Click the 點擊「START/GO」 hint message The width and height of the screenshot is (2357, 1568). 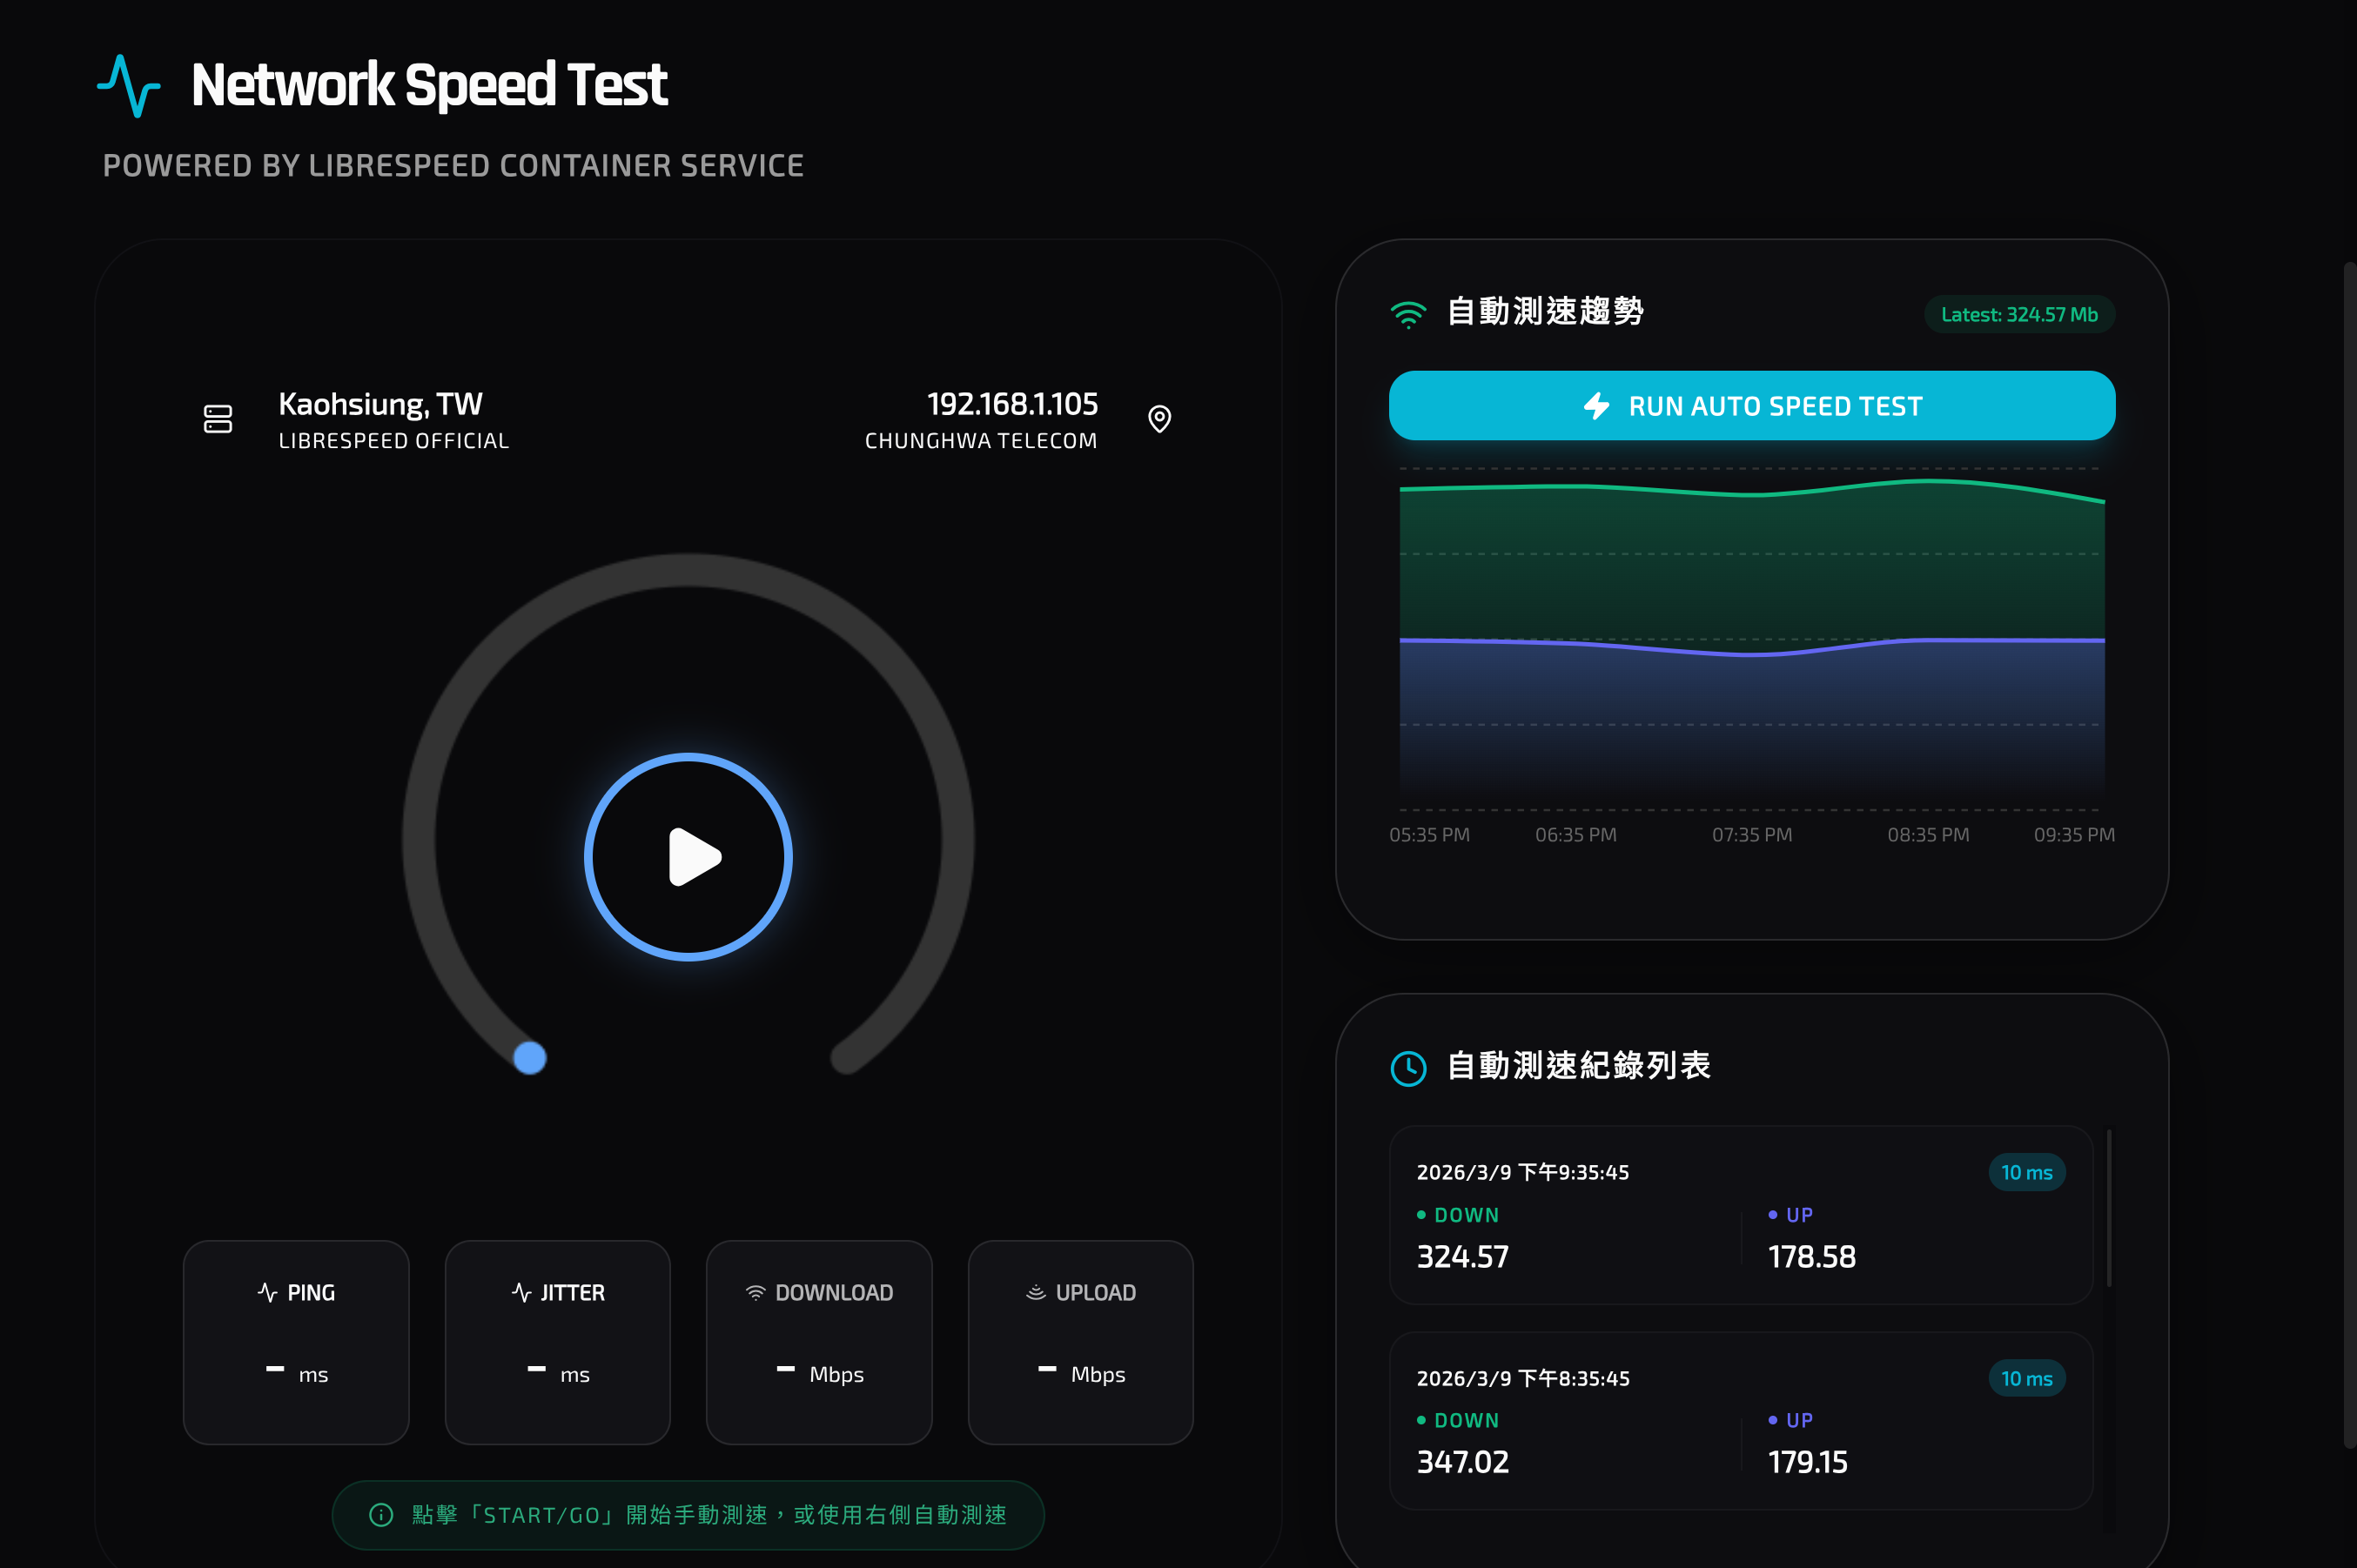click(688, 1515)
